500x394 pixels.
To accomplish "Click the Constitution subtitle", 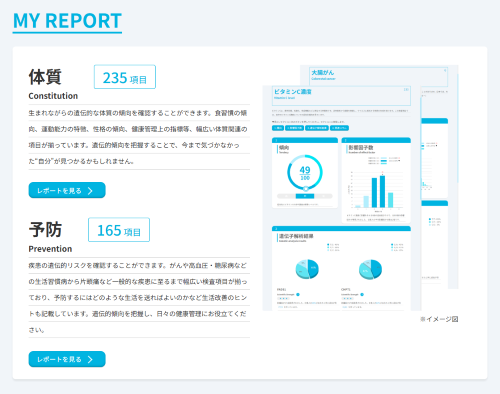I will 53,96.
